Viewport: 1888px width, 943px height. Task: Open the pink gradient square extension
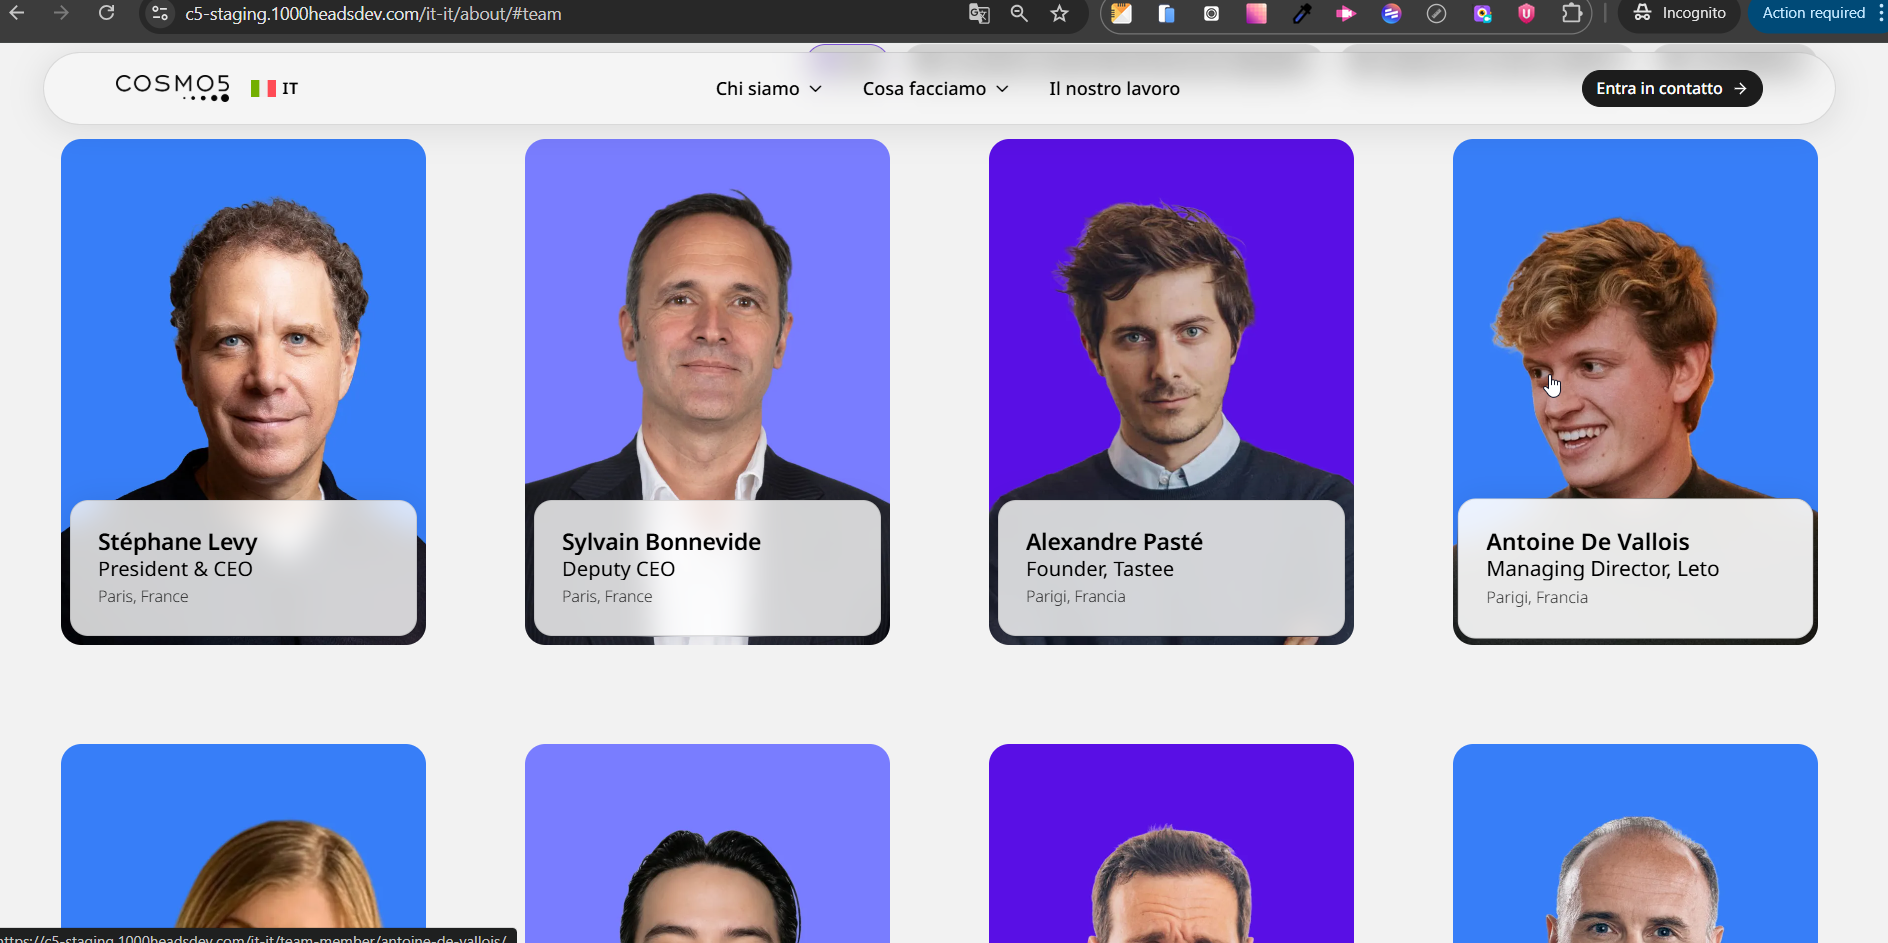click(x=1256, y=13)
